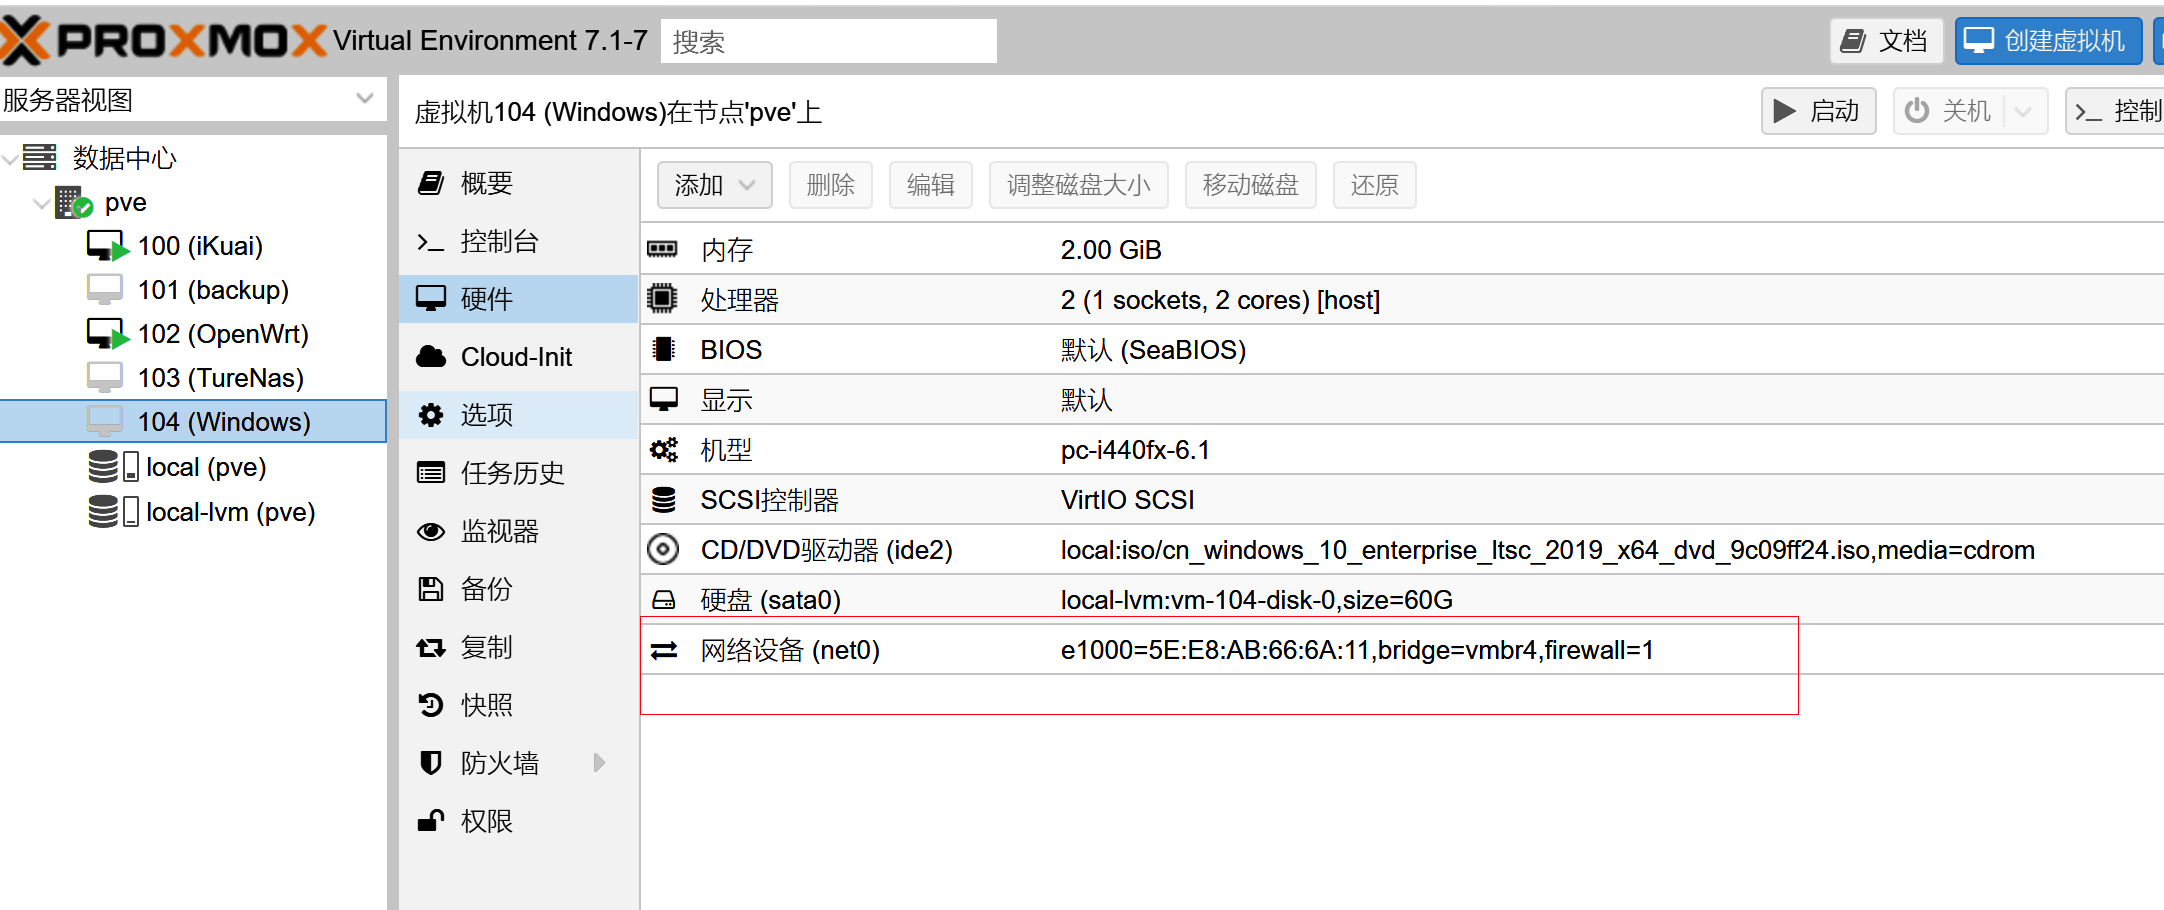Select the SCSI控制器 row
The height and width of the screenshot is (910, 2164).
click(x=1402, y=500)
